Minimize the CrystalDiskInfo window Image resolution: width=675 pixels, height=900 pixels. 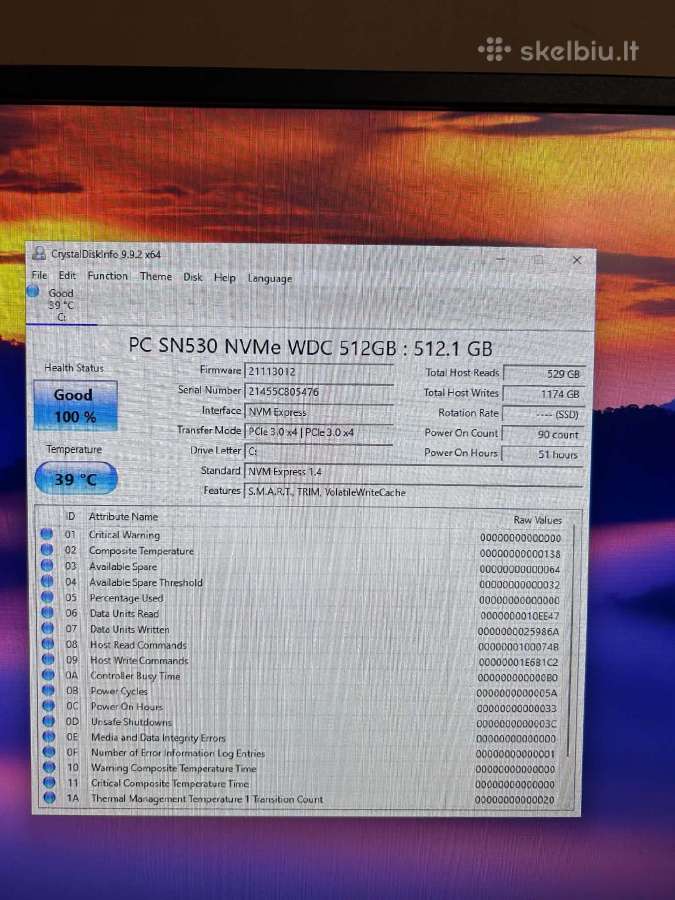(x=502, y=259)
